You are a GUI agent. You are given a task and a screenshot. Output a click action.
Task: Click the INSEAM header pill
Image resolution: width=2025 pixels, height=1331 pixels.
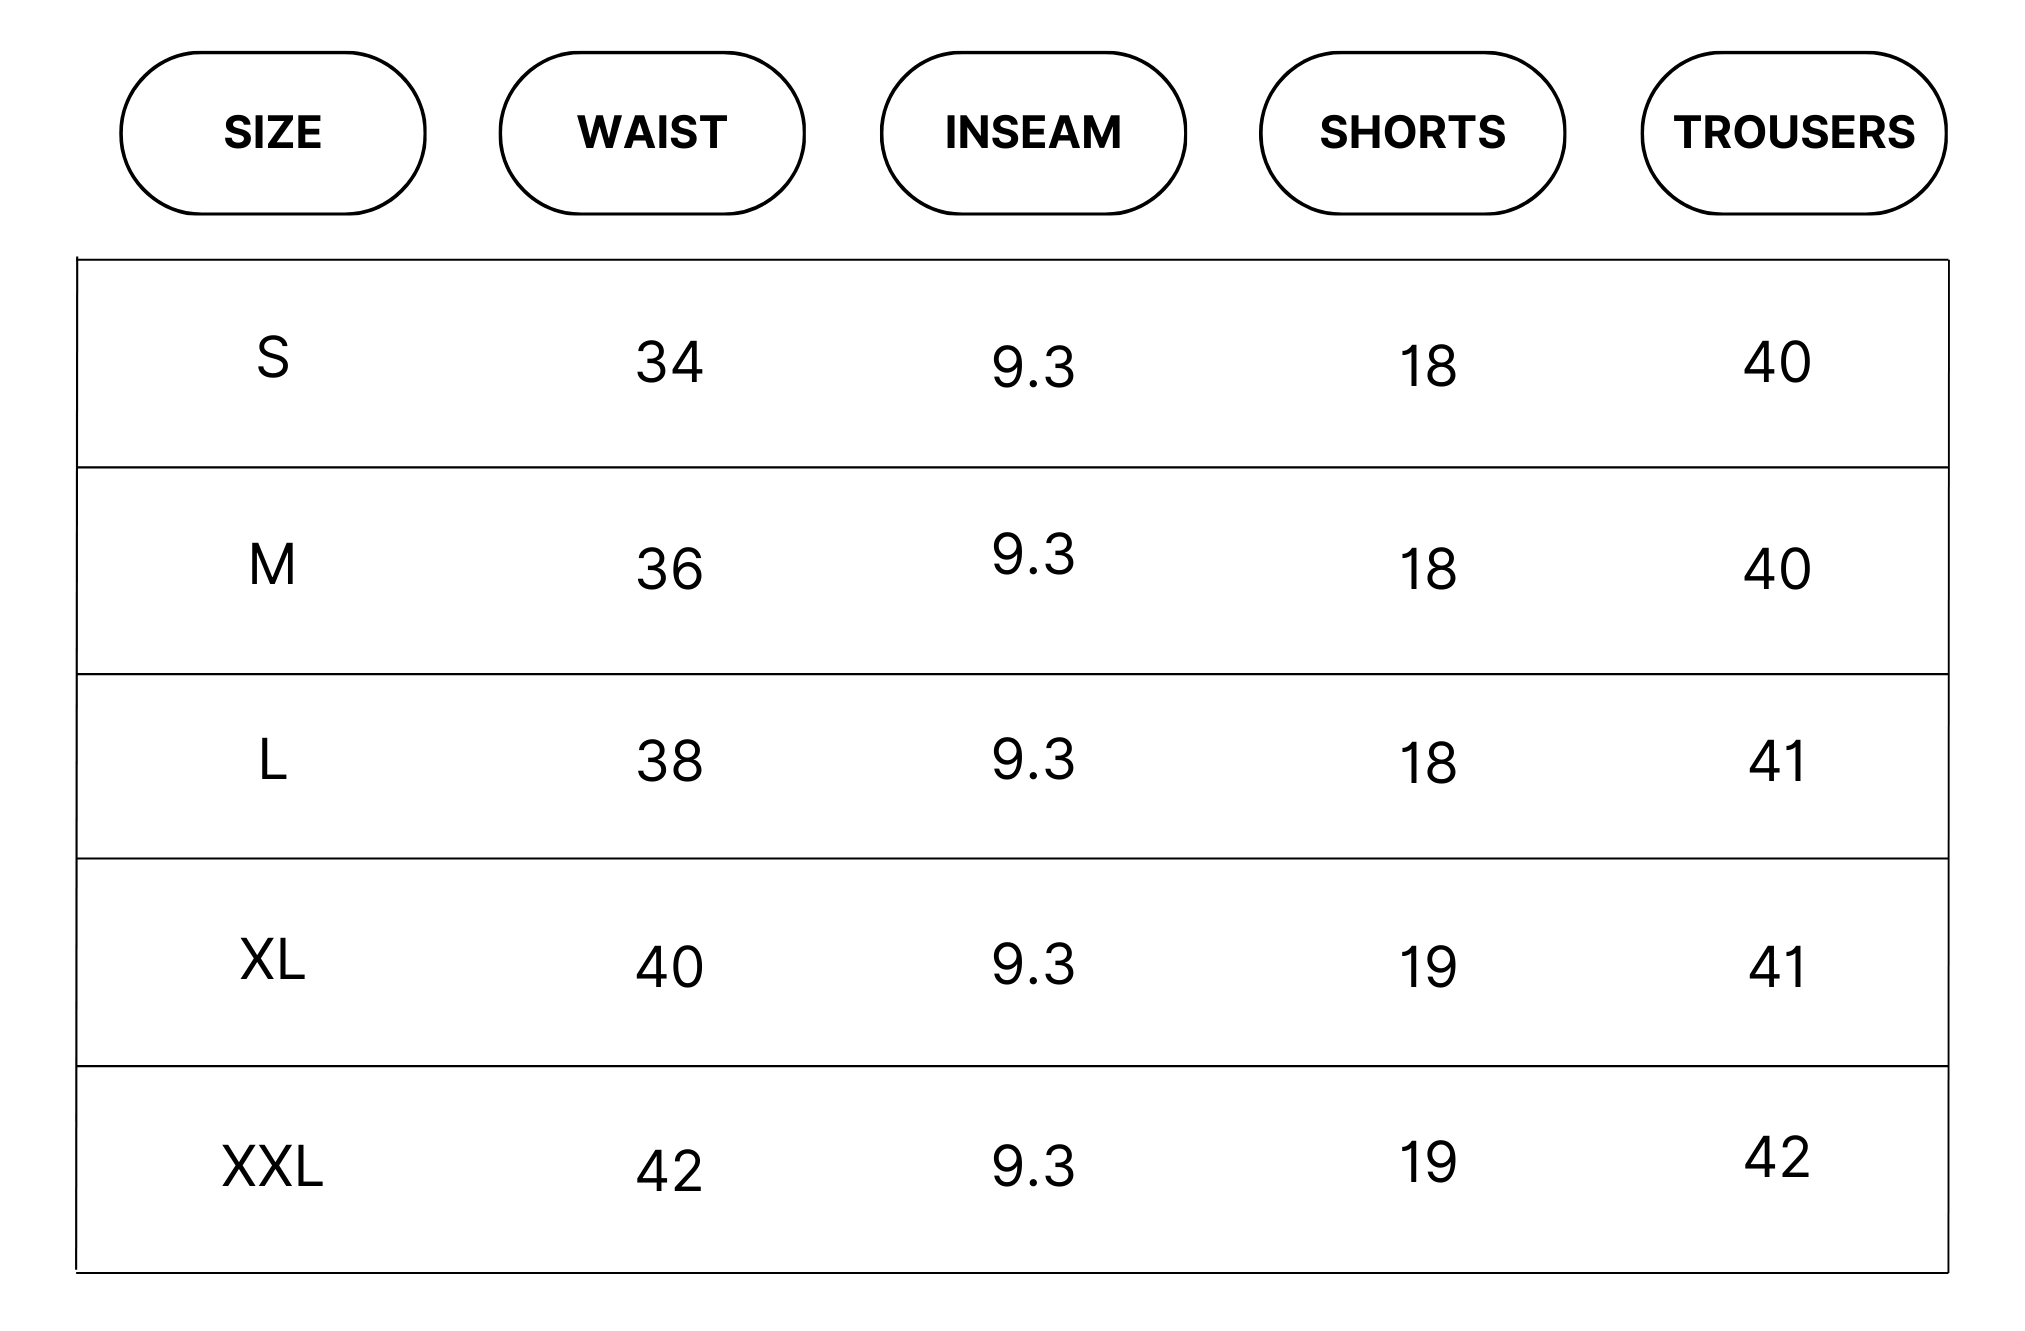(1033, 133)
